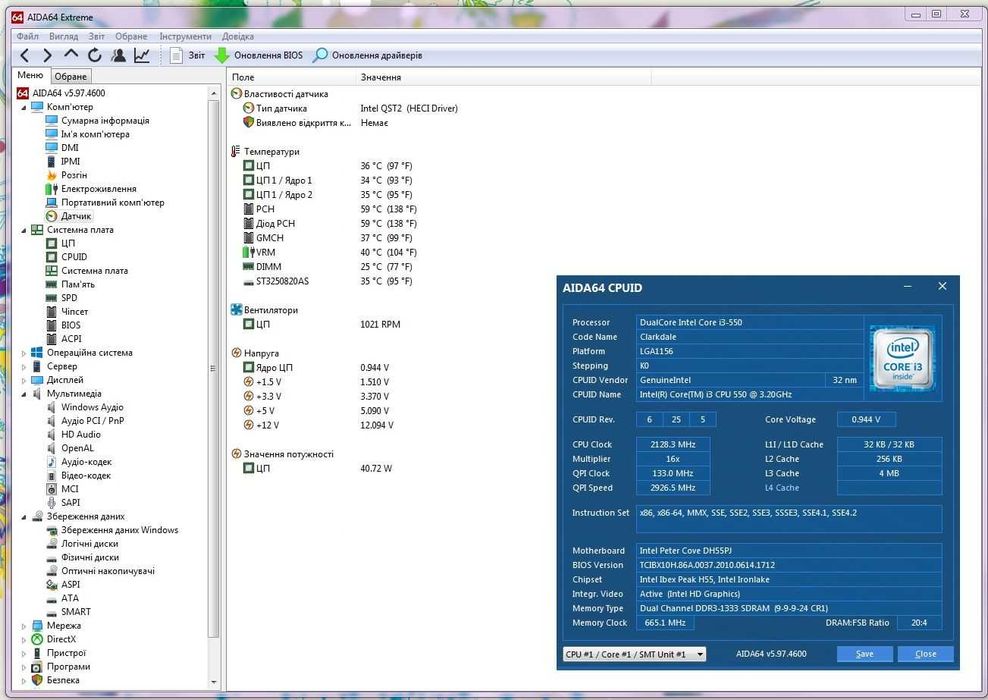
Task: Select the Ядро ЦП voltage row
Action: click(x=316, y=368)
